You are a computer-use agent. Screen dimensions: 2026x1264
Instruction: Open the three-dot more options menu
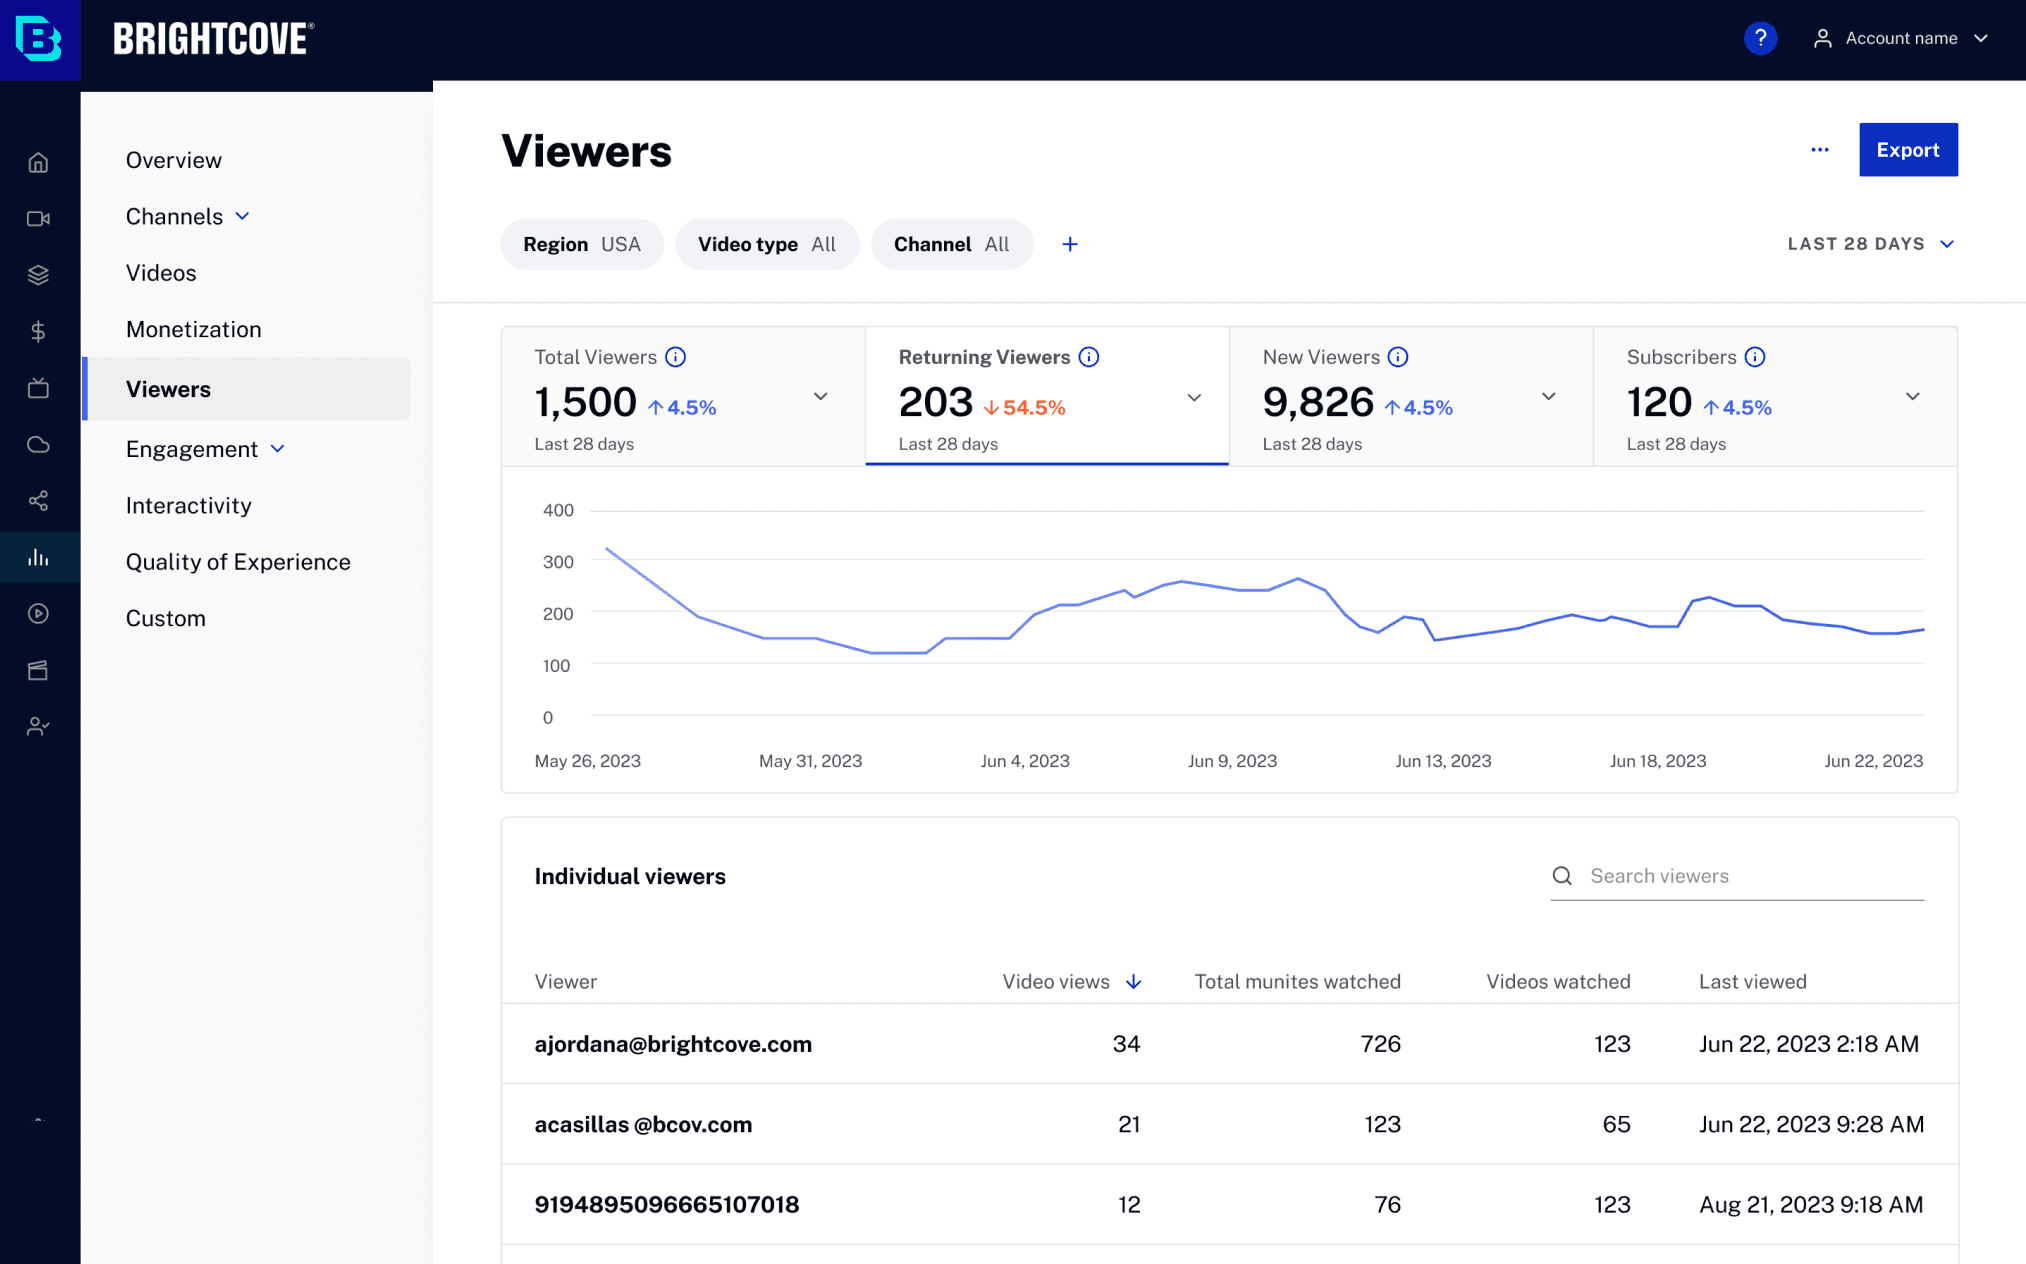[x=1820, y=150]
